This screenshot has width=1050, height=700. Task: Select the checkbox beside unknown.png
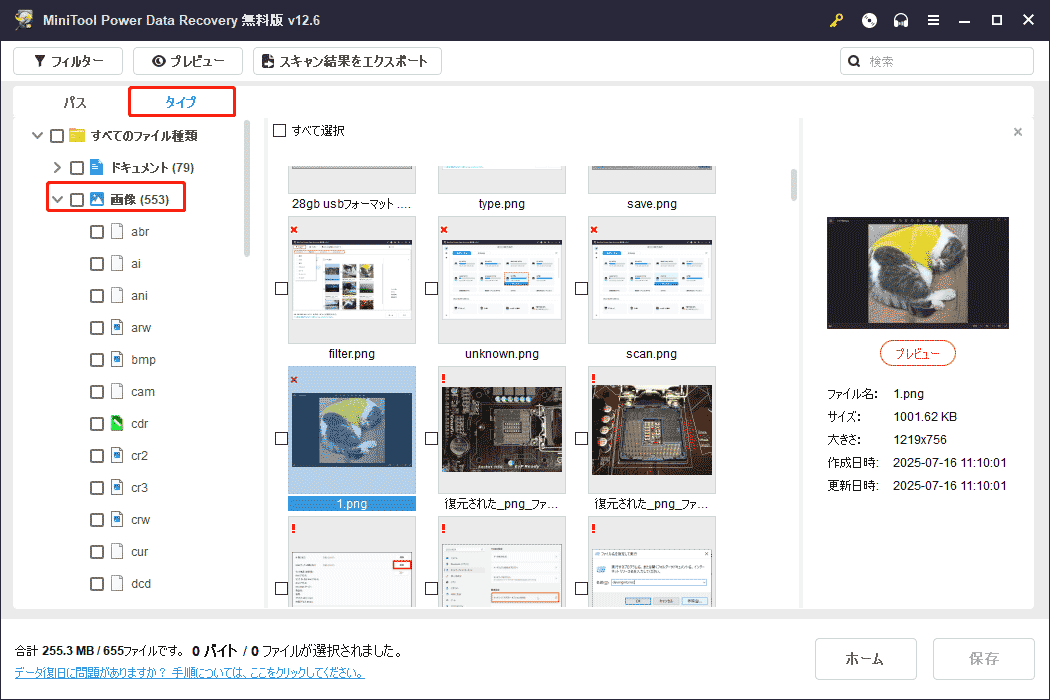pyautogui.click(x=431, y=288)
